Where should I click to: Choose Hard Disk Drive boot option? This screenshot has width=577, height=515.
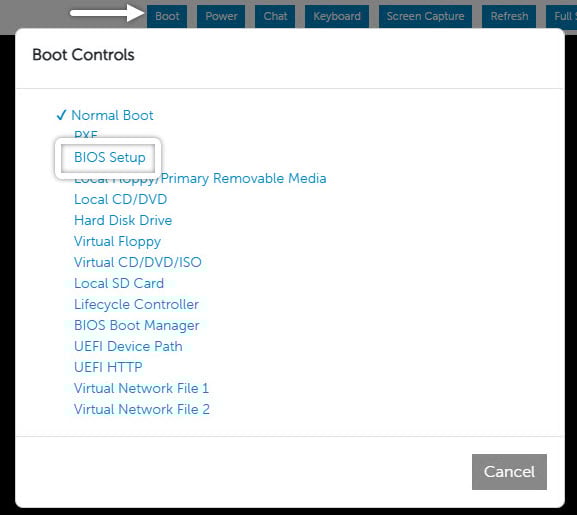tap(123, 220)
